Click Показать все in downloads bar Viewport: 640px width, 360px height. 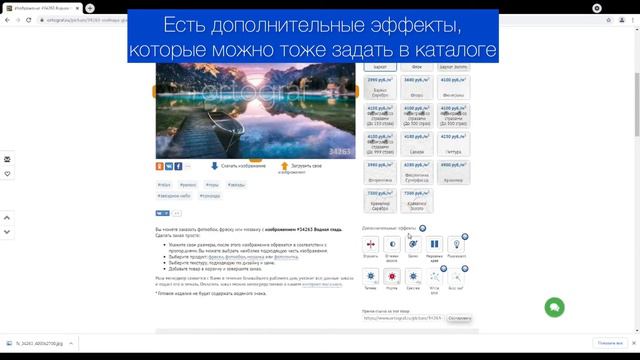point(610,343)
